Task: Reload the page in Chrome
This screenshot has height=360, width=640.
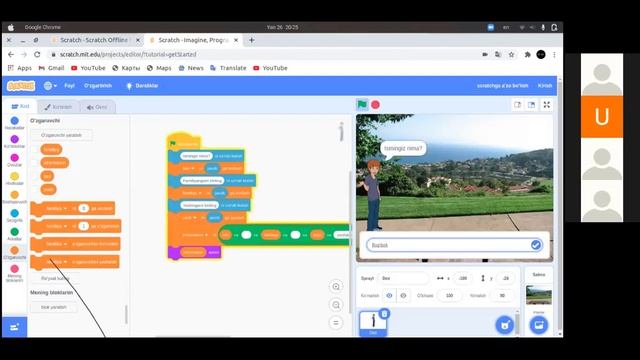Action: coord(37,54)
